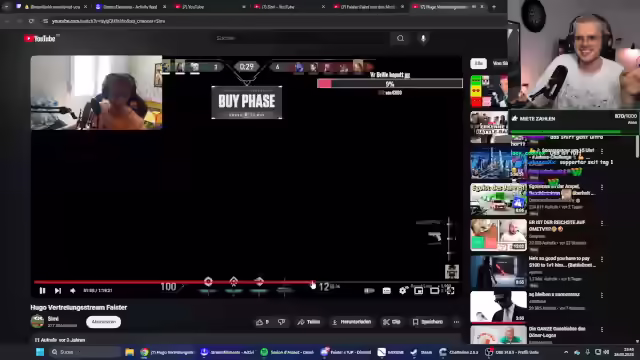
Task: Open the Discord taskbar item
Action: tap(346, 352)
